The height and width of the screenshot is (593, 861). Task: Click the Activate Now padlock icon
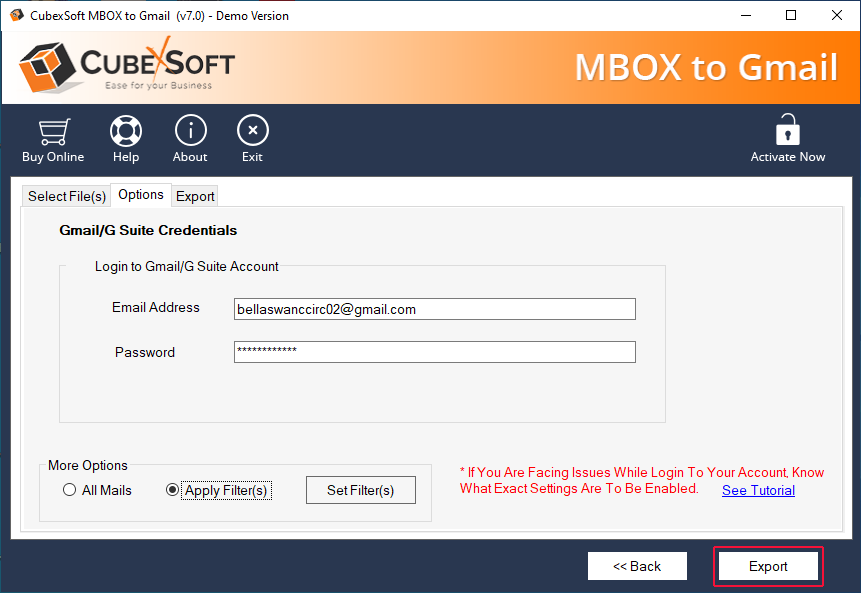tap(788, 131)
